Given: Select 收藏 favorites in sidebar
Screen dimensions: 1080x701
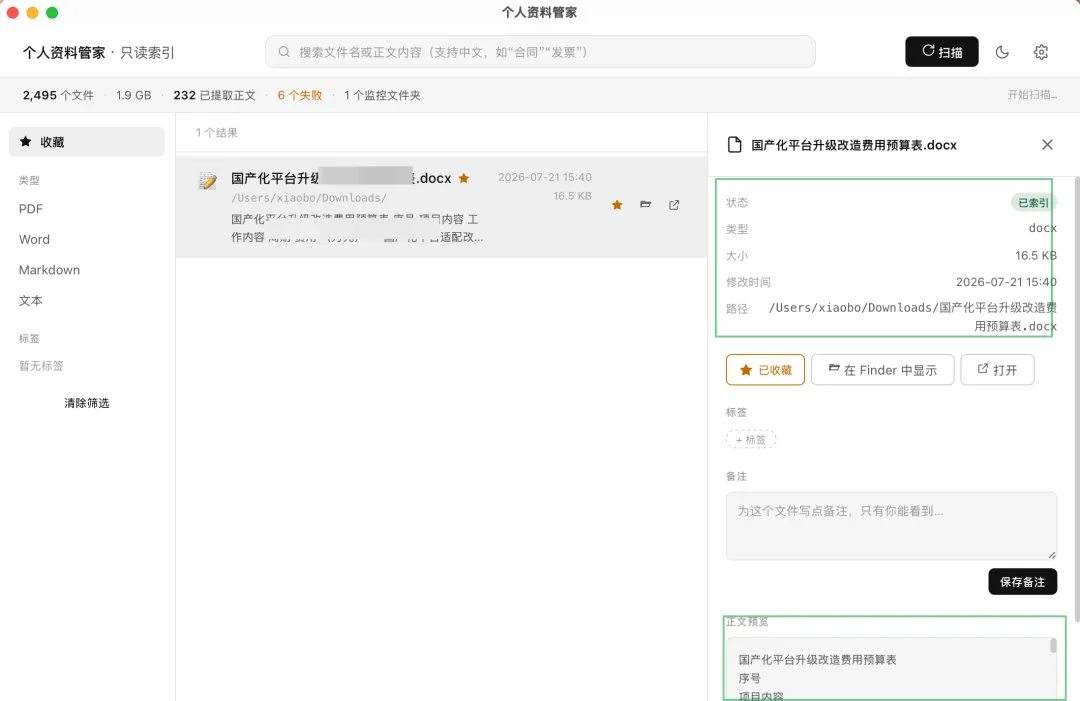Looking at the screenshot, I should pos(87,141).
